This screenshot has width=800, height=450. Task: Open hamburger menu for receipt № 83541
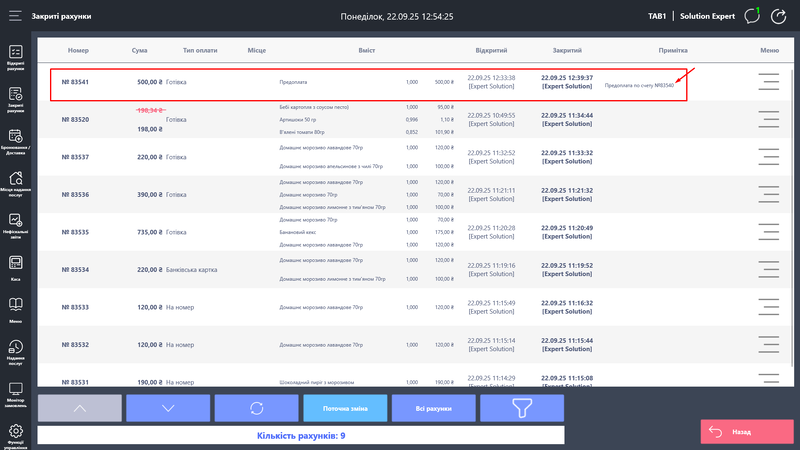tap(768, 82)
